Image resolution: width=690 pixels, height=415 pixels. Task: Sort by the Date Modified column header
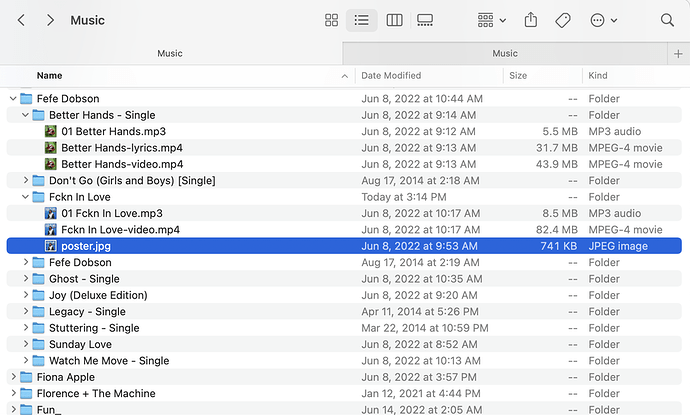[391, 76]
